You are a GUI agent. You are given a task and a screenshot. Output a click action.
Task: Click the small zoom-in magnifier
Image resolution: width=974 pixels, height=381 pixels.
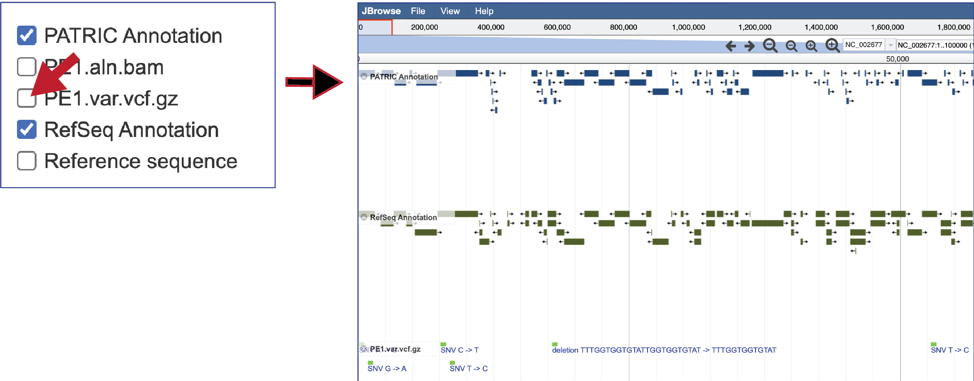811,46
